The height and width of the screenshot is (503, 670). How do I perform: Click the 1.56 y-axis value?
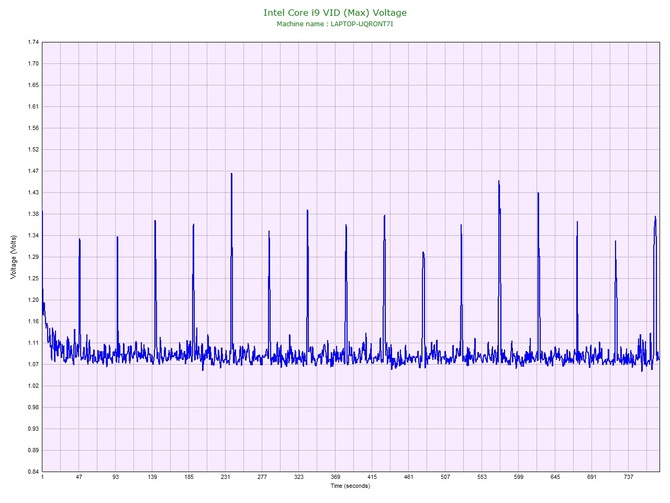point(33,128)
